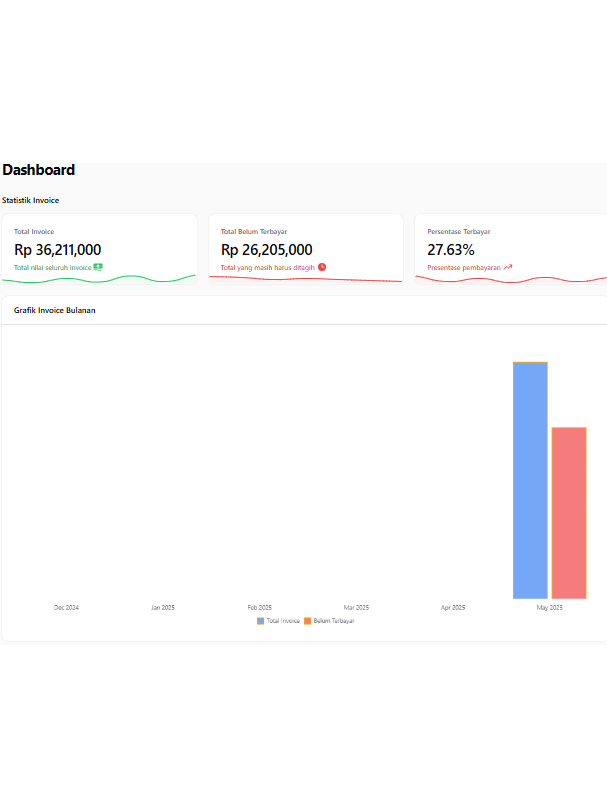Click the blue Total Invoice legend color box
Viewport: 607px width, 808px height.
coord(261,621)
